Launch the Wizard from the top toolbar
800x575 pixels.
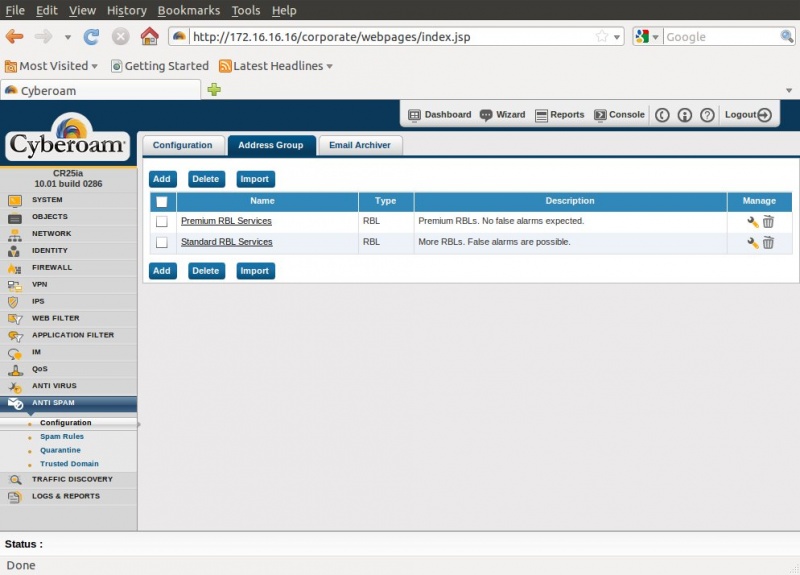502,115
